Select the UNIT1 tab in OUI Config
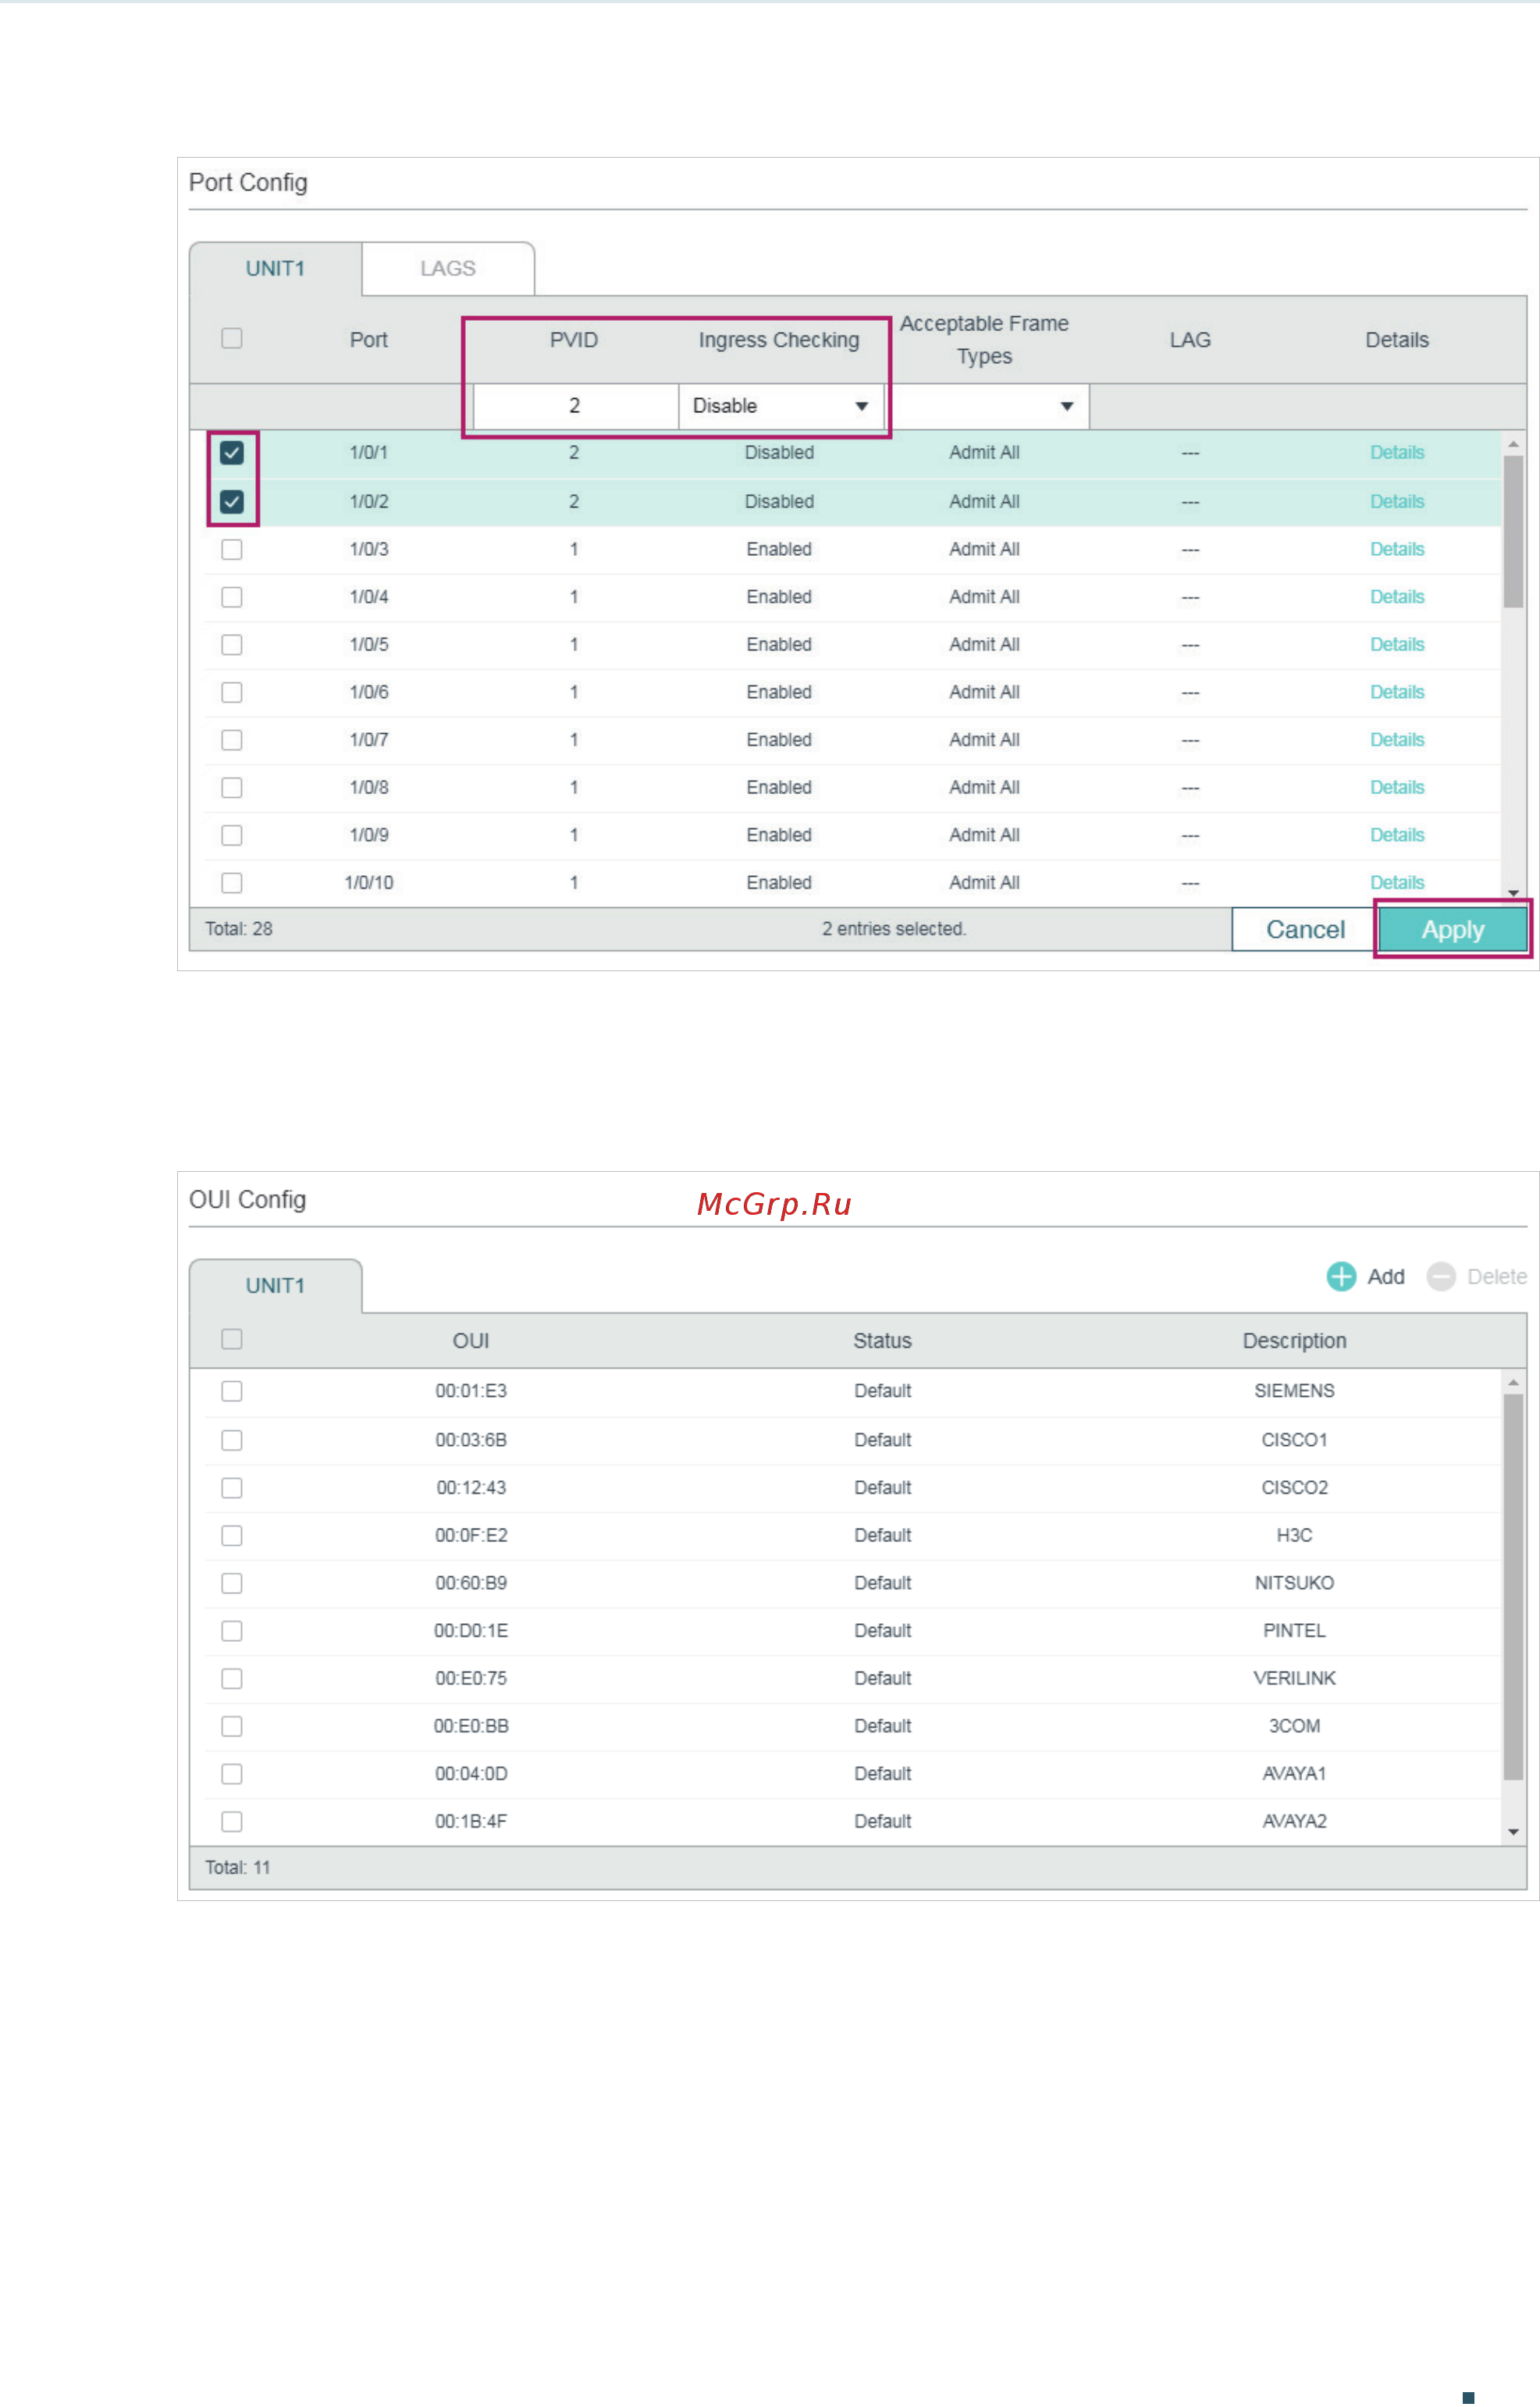The height and width of the screenshot is (2407, 1540). tap(275, 1286)
